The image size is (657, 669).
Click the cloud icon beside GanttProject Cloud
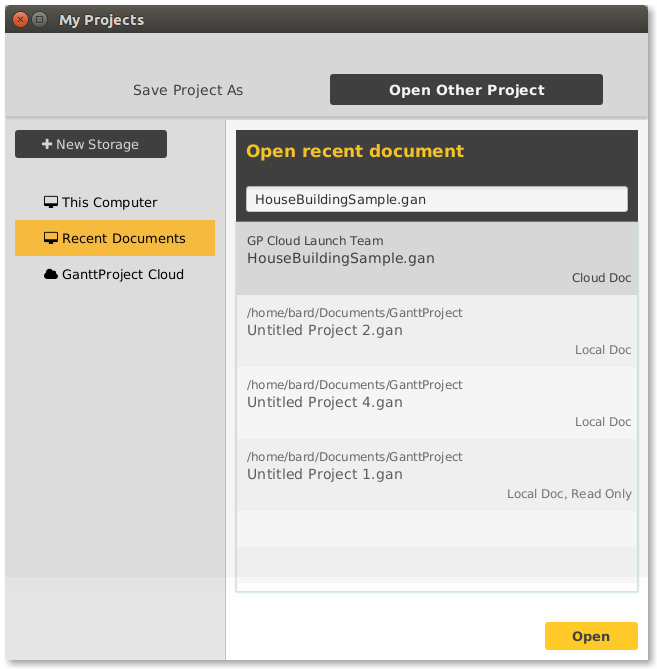point(51,274)
